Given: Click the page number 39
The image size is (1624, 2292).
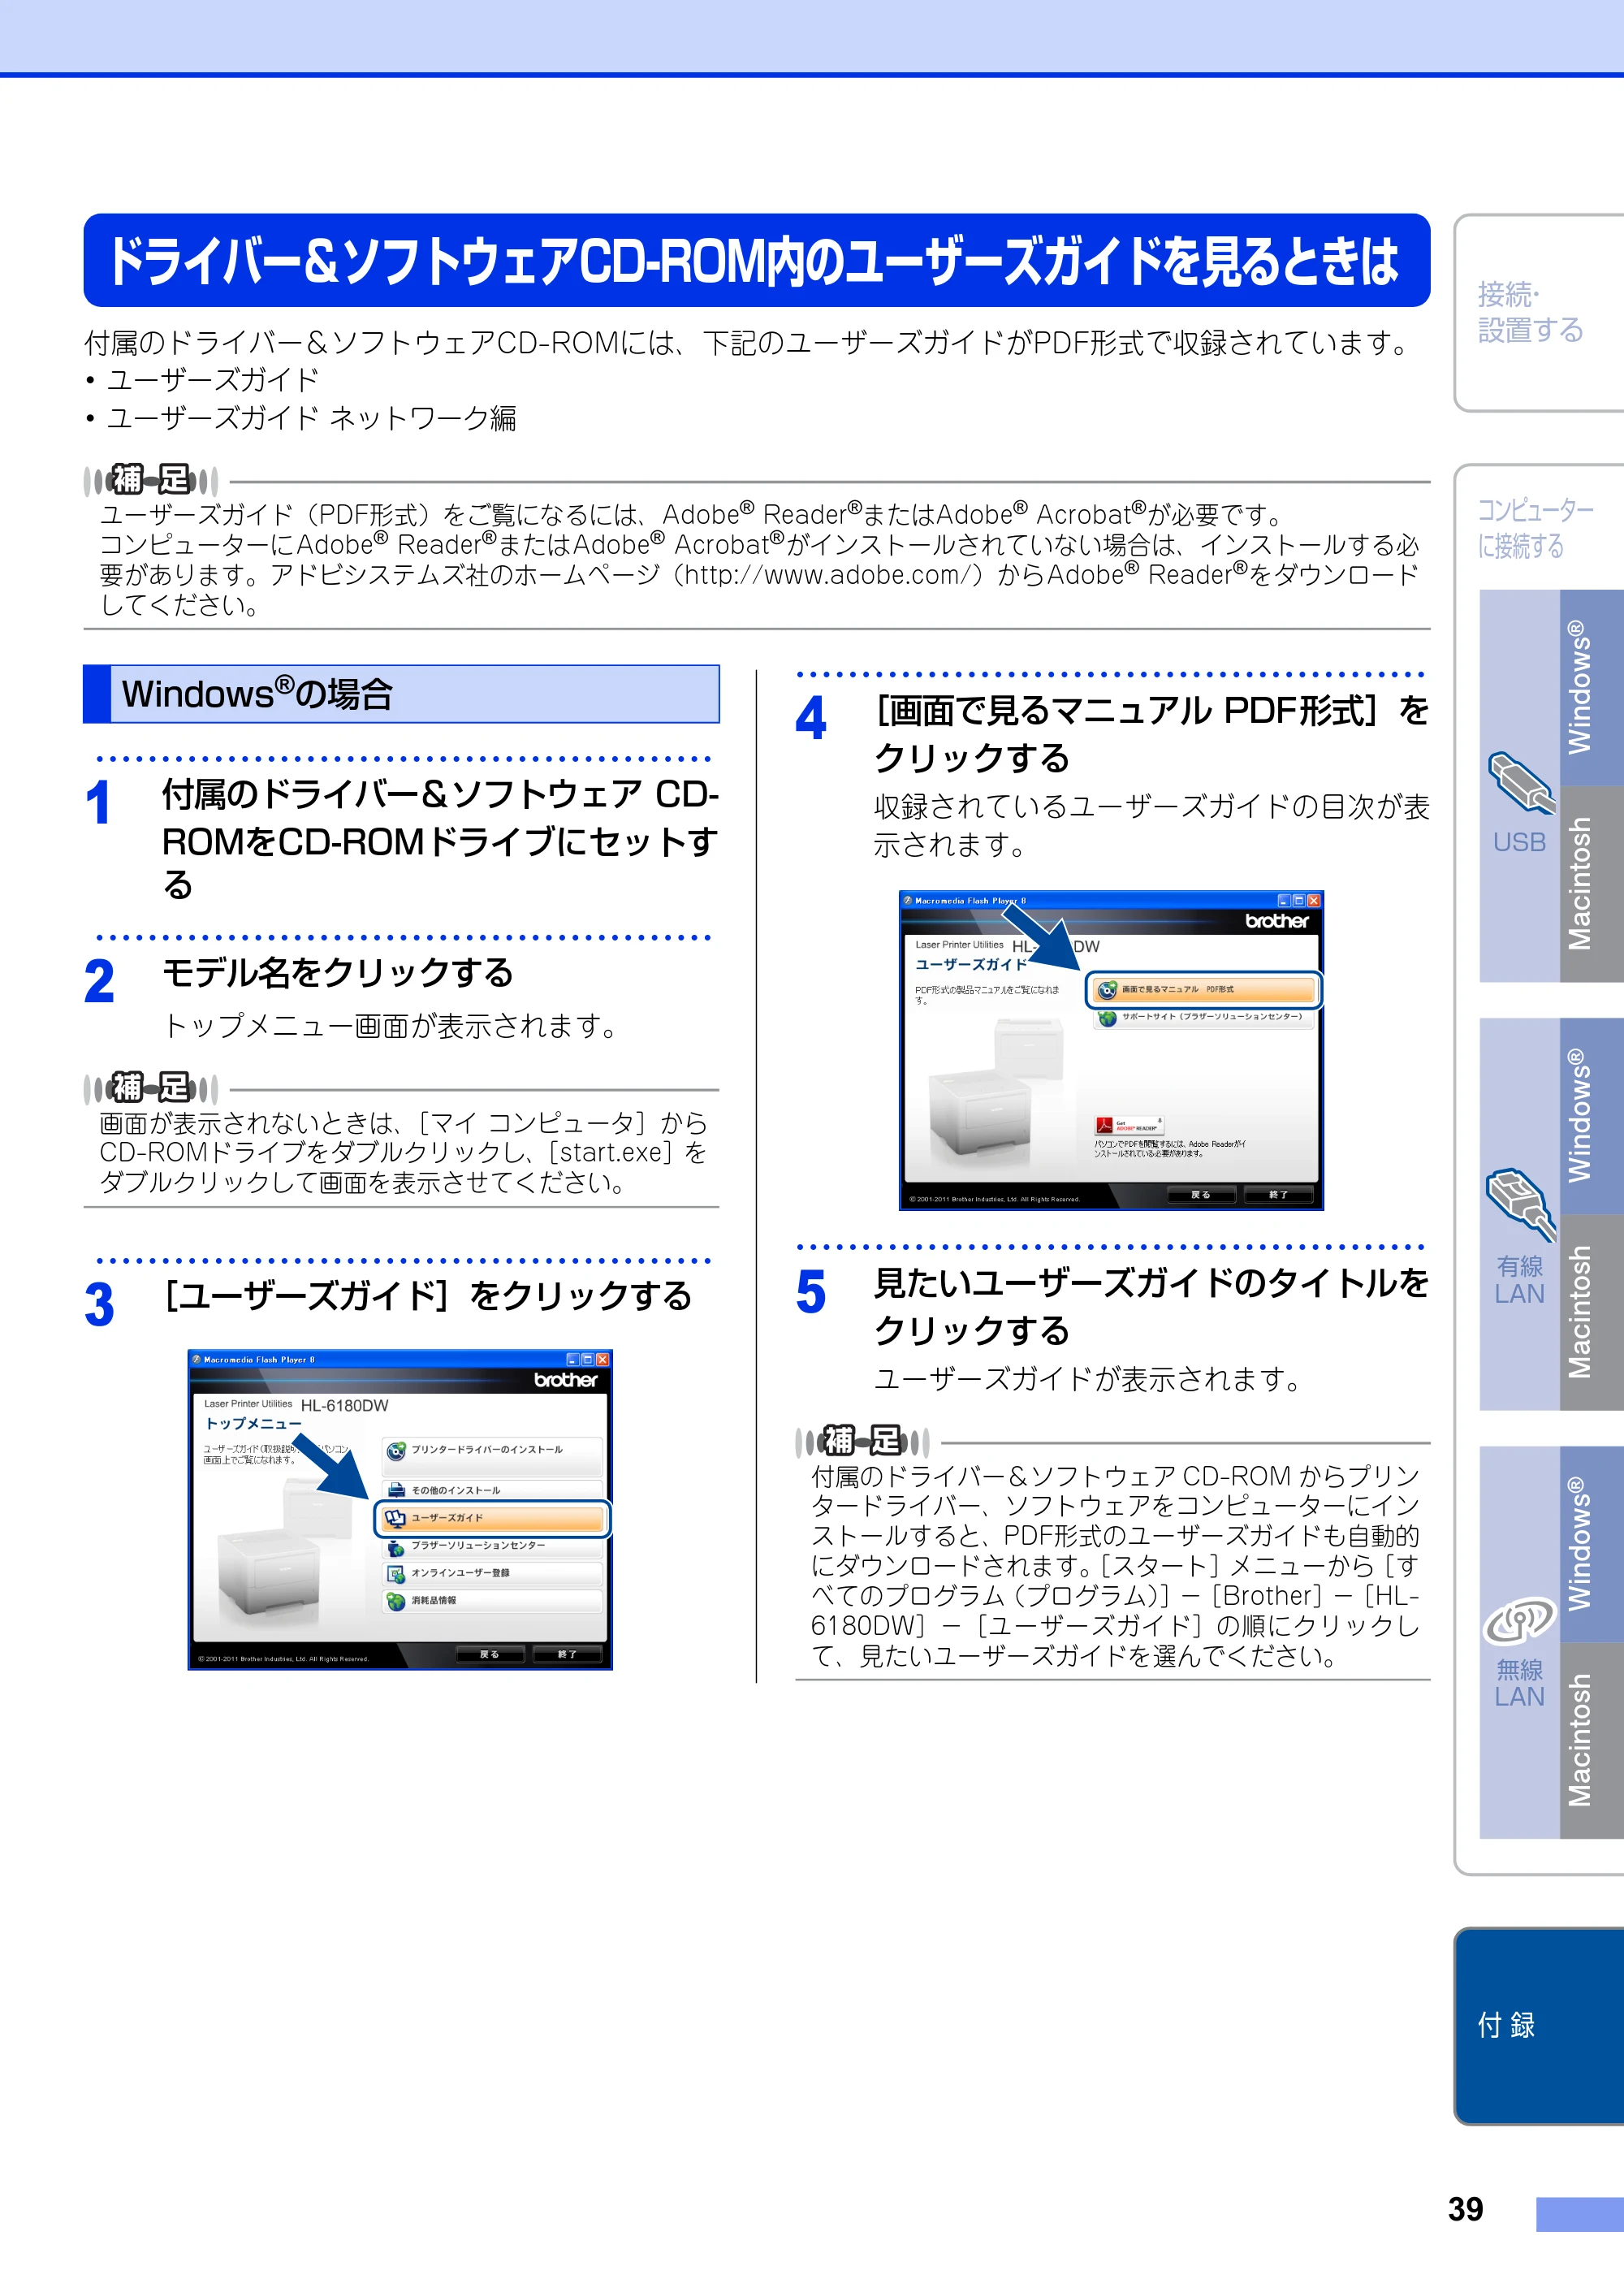Looking at the screenshot, I should click(1466, 2208).
